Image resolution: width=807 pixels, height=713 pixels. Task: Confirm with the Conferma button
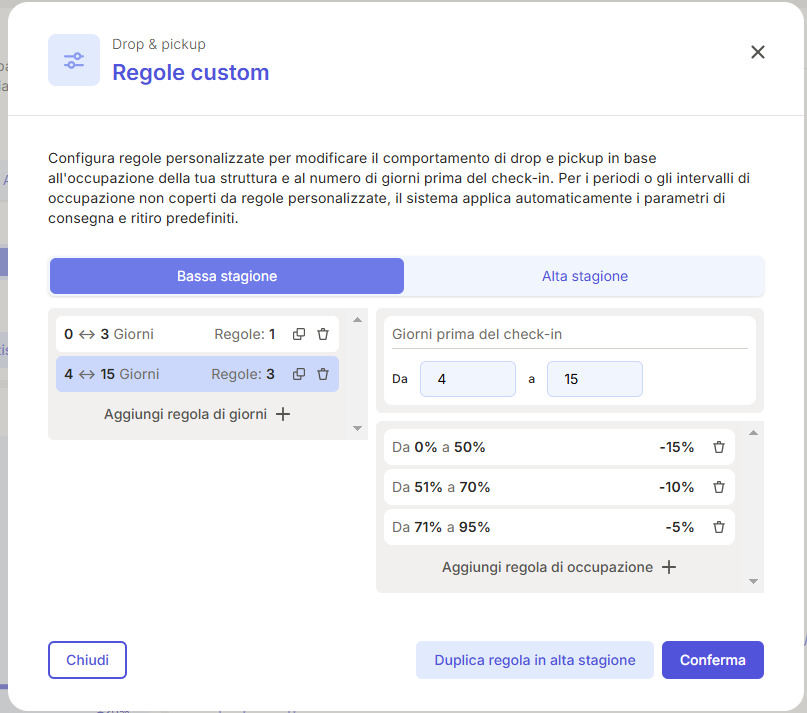click(x=712, y=660)
